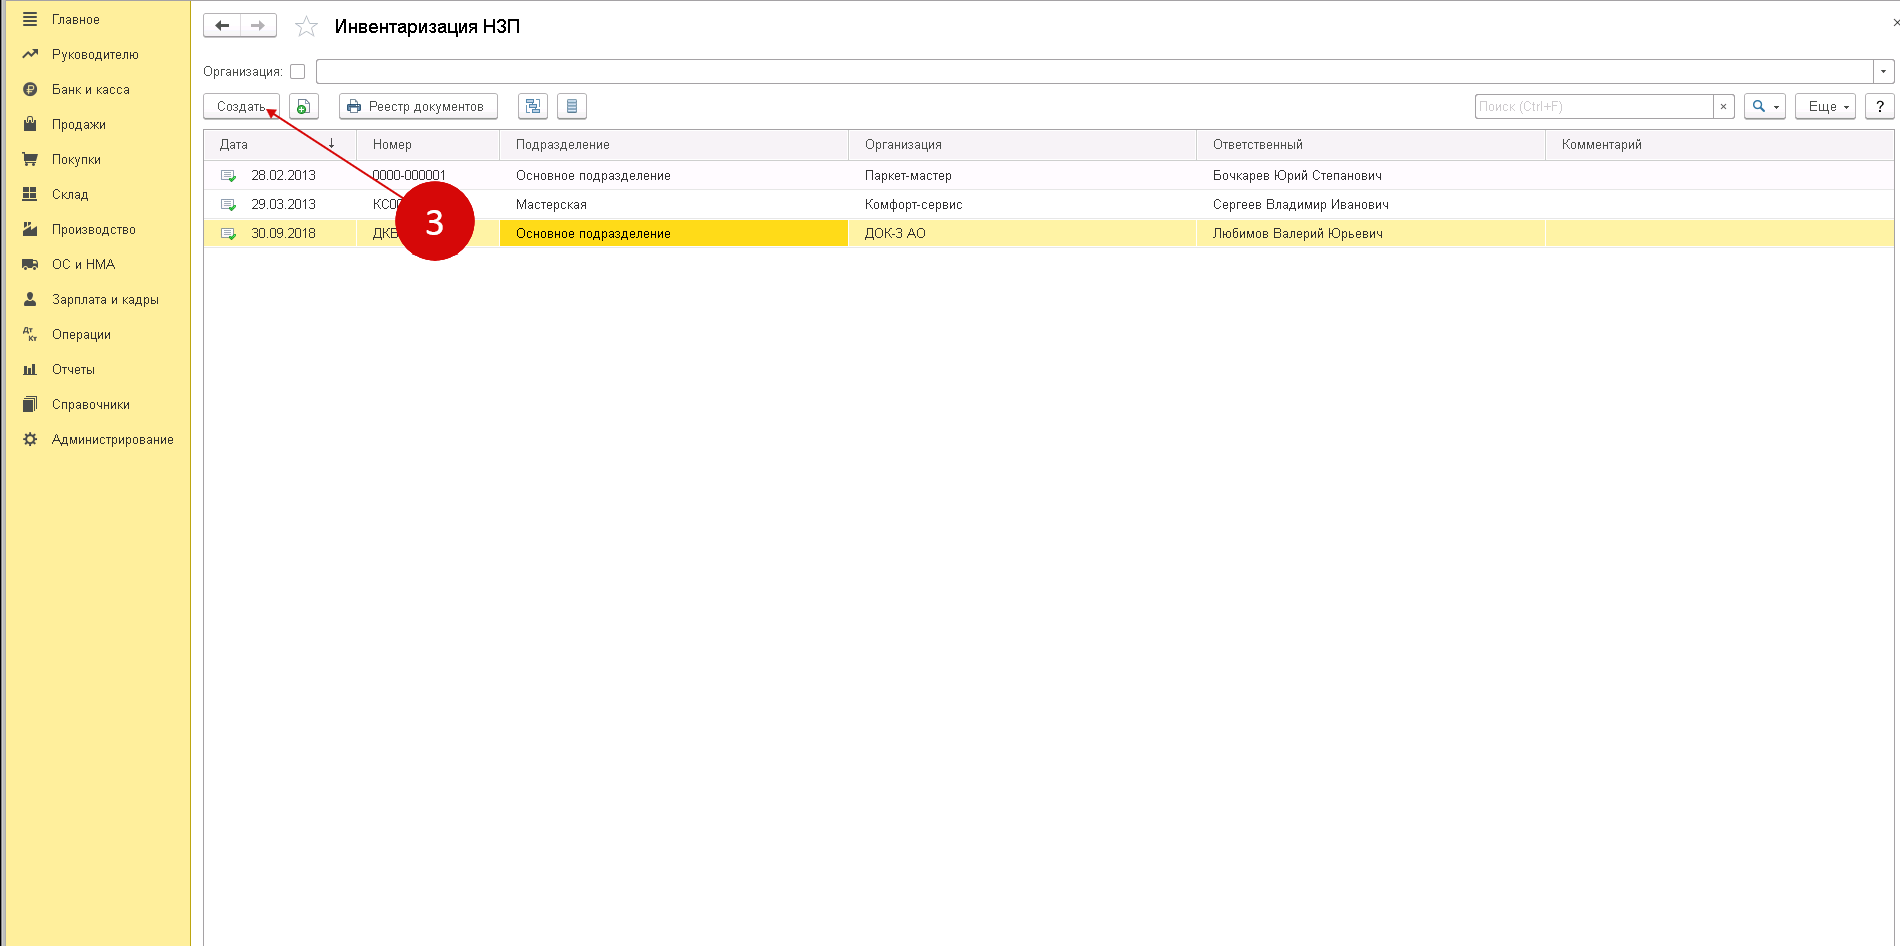The width and height of the screenshot is (1900, 946).
Task: Expand the Организация dropdown arrow
Action: click(1883, 72)
